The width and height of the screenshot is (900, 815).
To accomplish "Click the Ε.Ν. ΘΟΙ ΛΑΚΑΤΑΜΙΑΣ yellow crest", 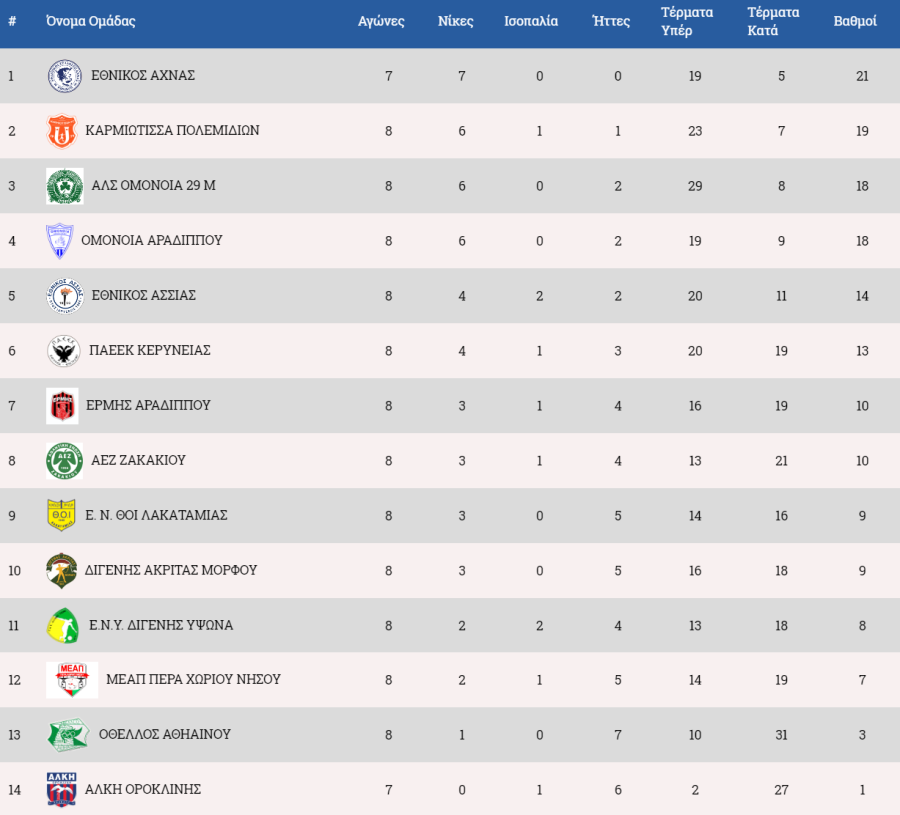I will tap(62, 515).
